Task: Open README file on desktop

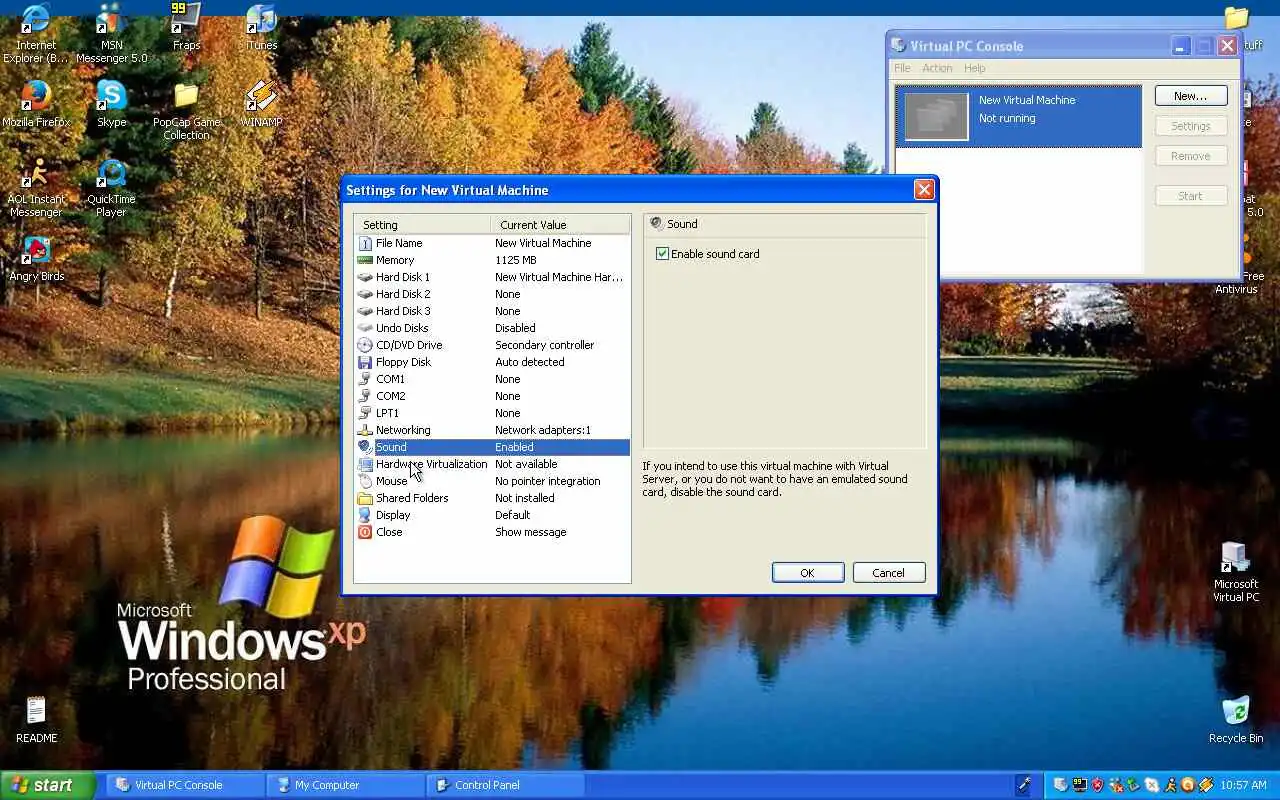Action: (36, 720)
